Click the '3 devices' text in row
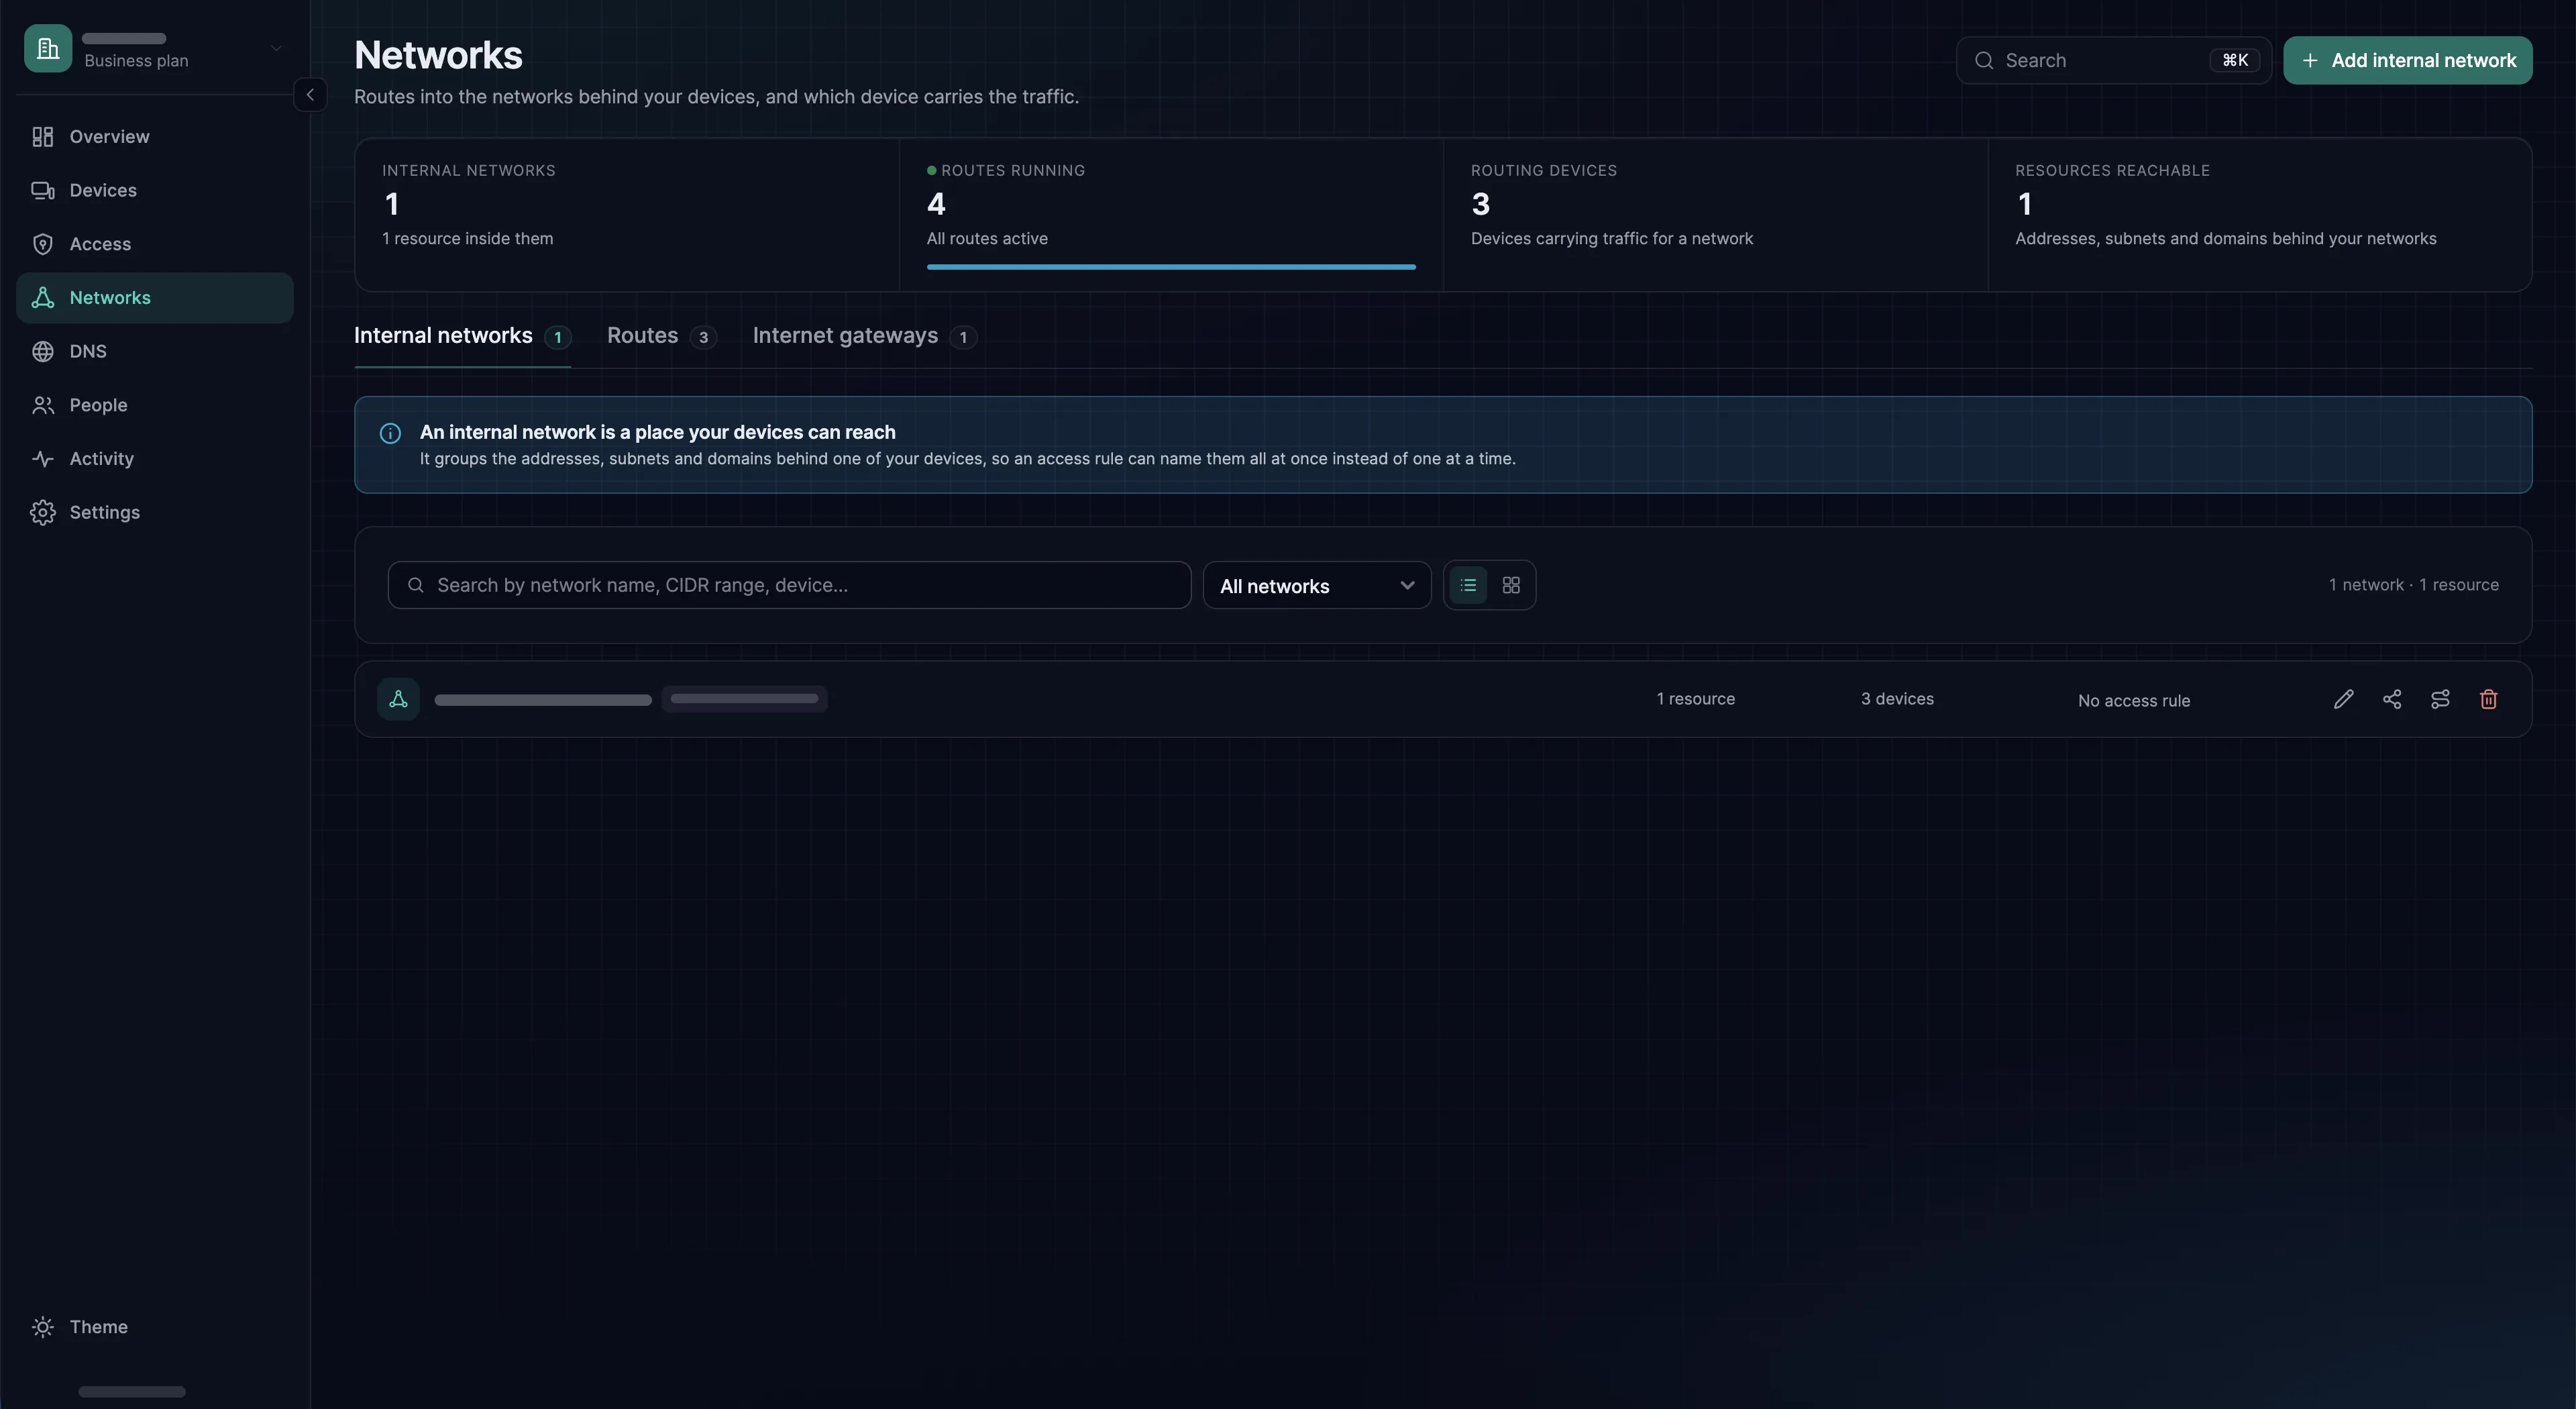 tap(1897, 699)
